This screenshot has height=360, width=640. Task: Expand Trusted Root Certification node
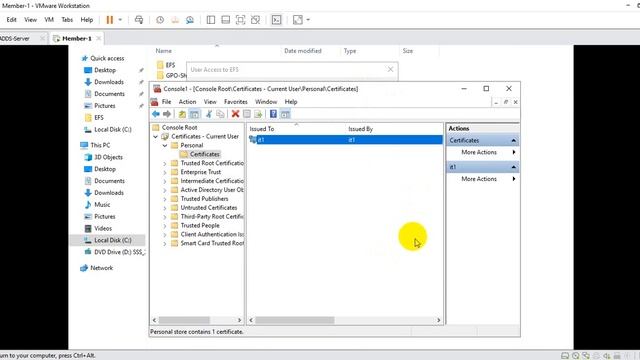(x=165, y=163)
